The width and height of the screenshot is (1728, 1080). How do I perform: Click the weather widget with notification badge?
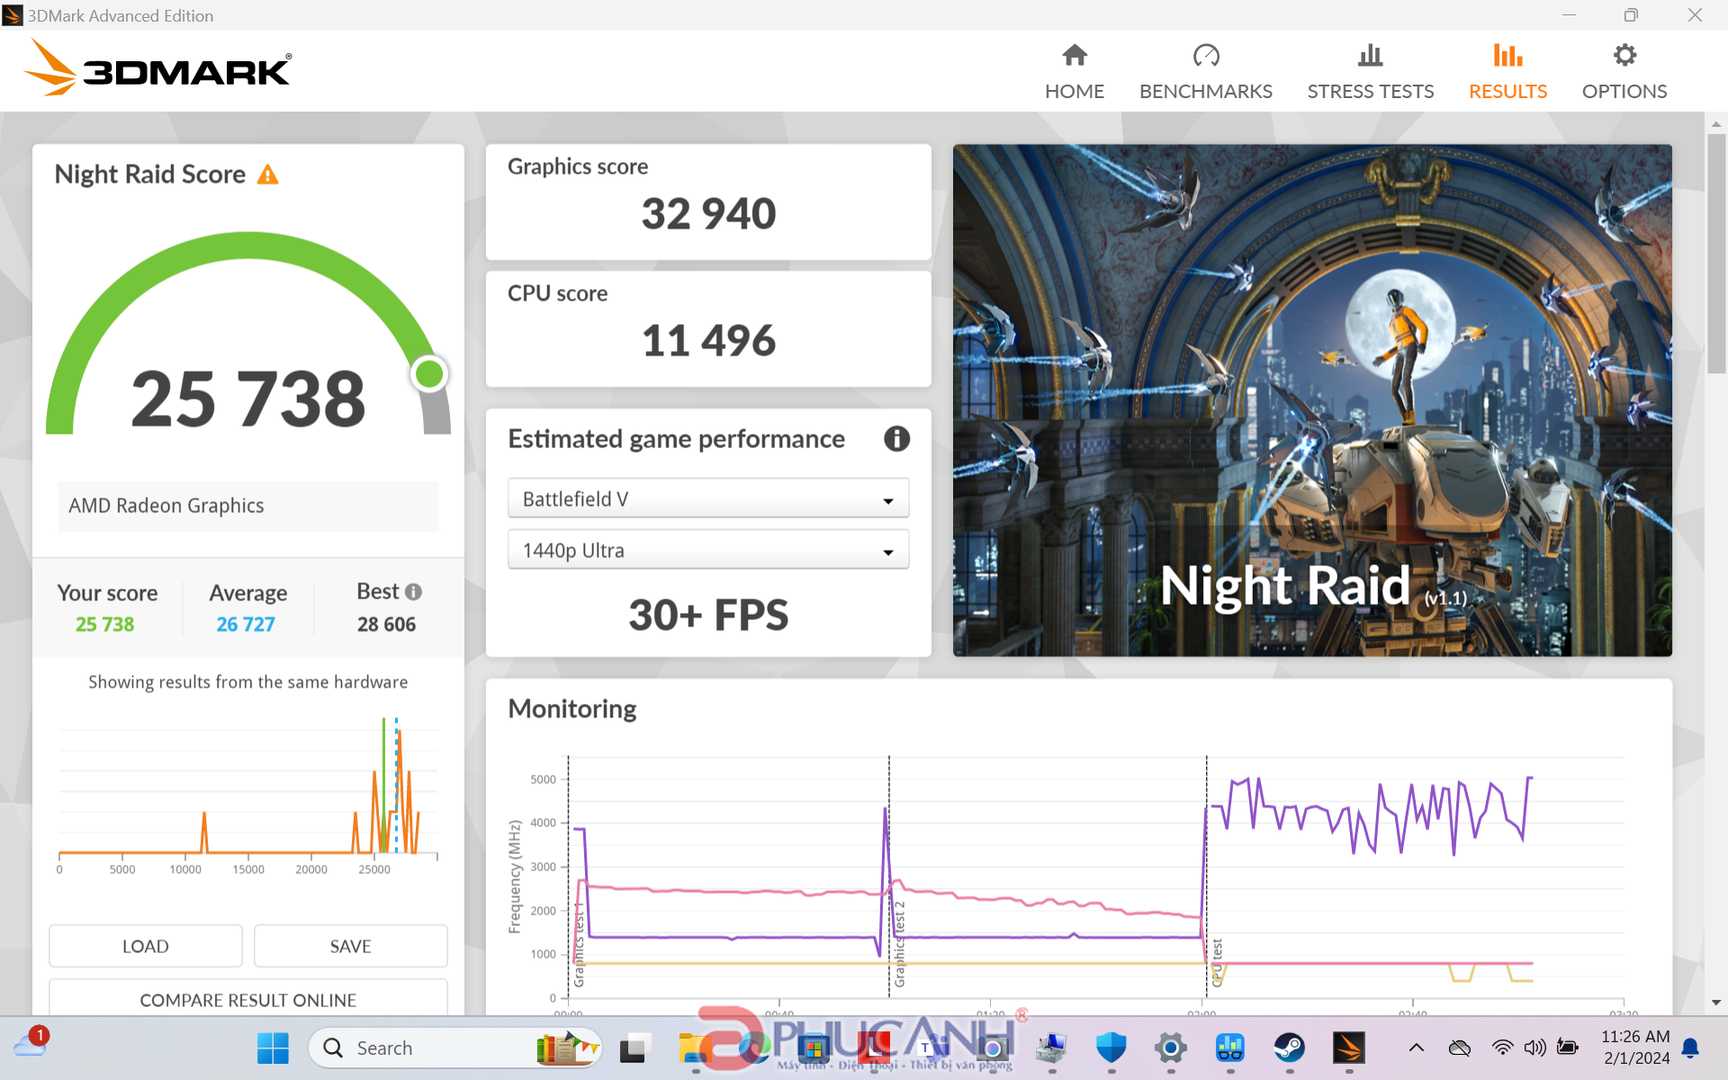[31, 1044]
